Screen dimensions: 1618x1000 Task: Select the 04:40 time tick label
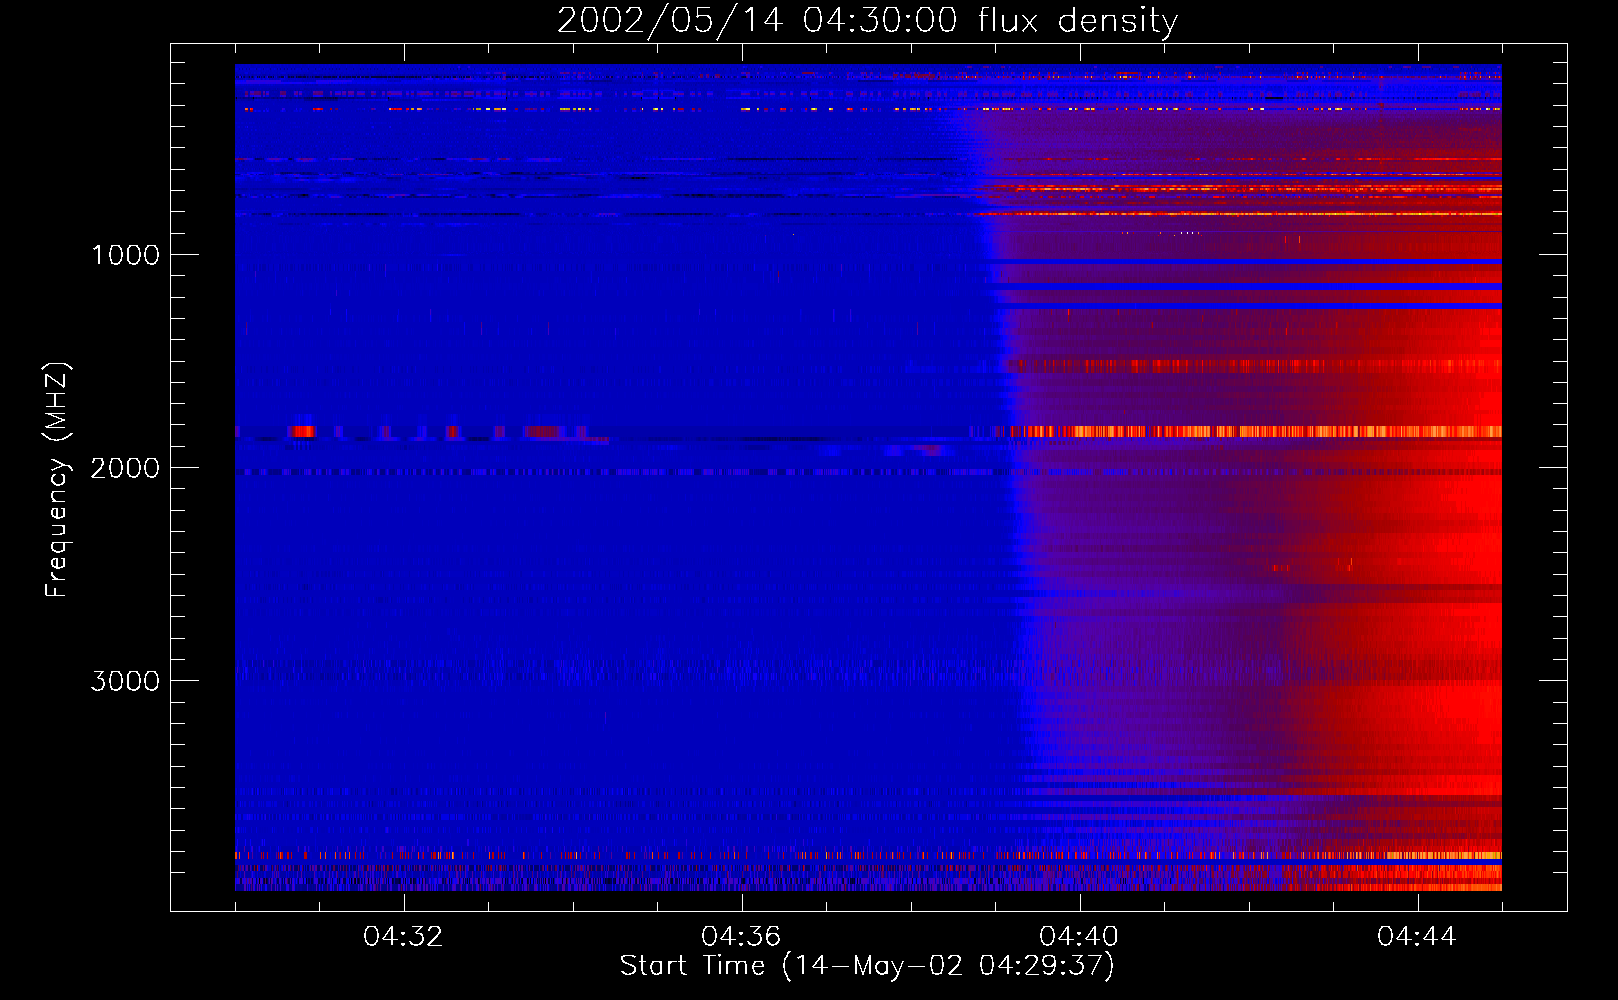click(x=1079, y=937)
